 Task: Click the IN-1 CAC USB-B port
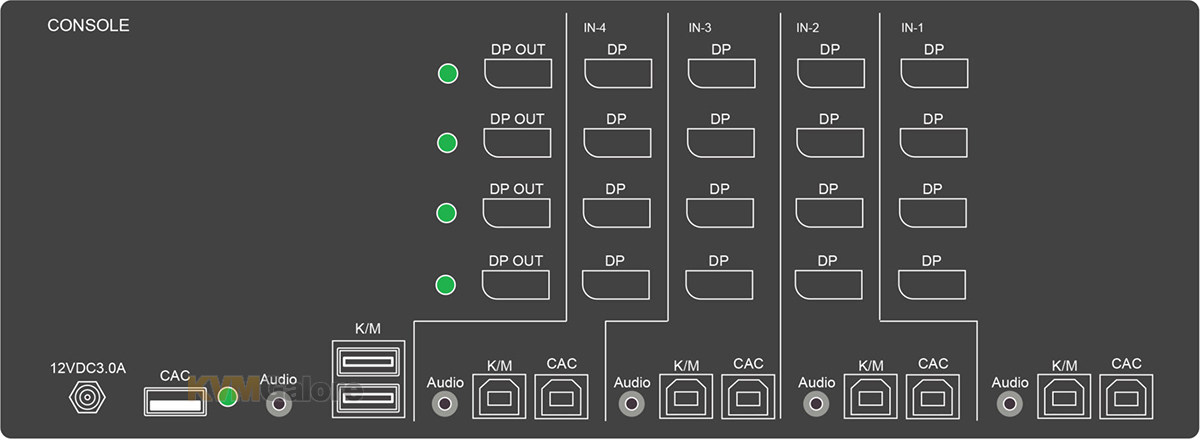pos(1126,396)
